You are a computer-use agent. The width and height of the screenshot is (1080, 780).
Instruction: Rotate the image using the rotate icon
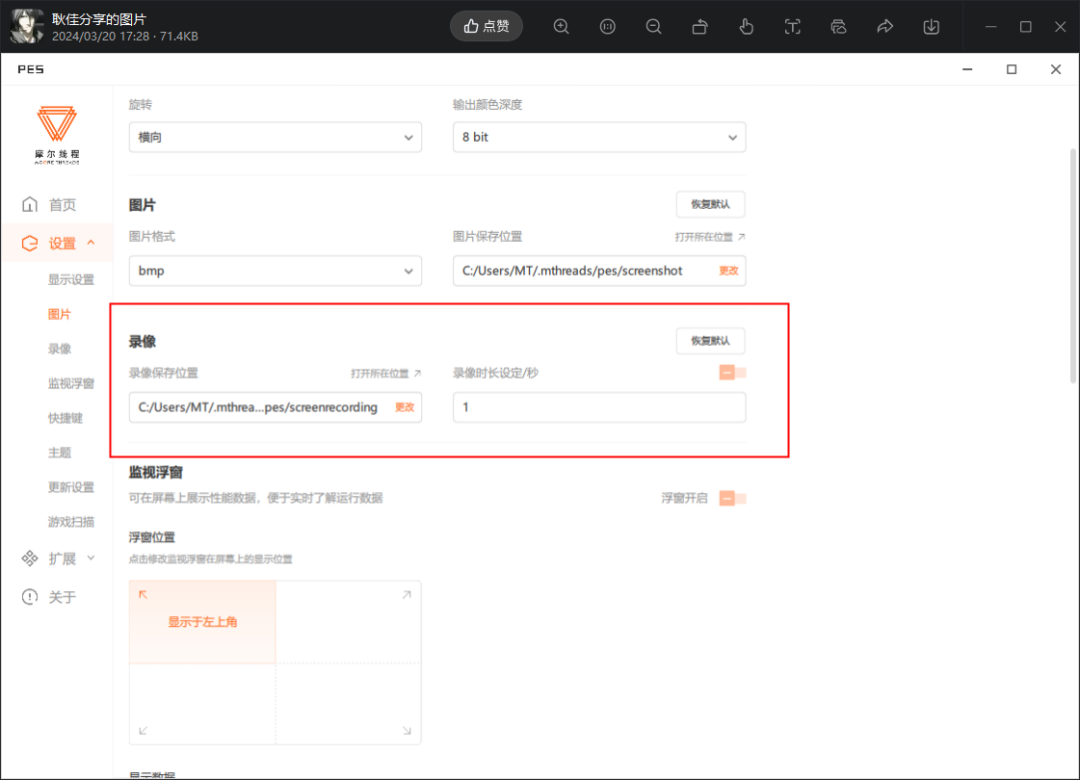pyautogui.click(x=700, y=27)
